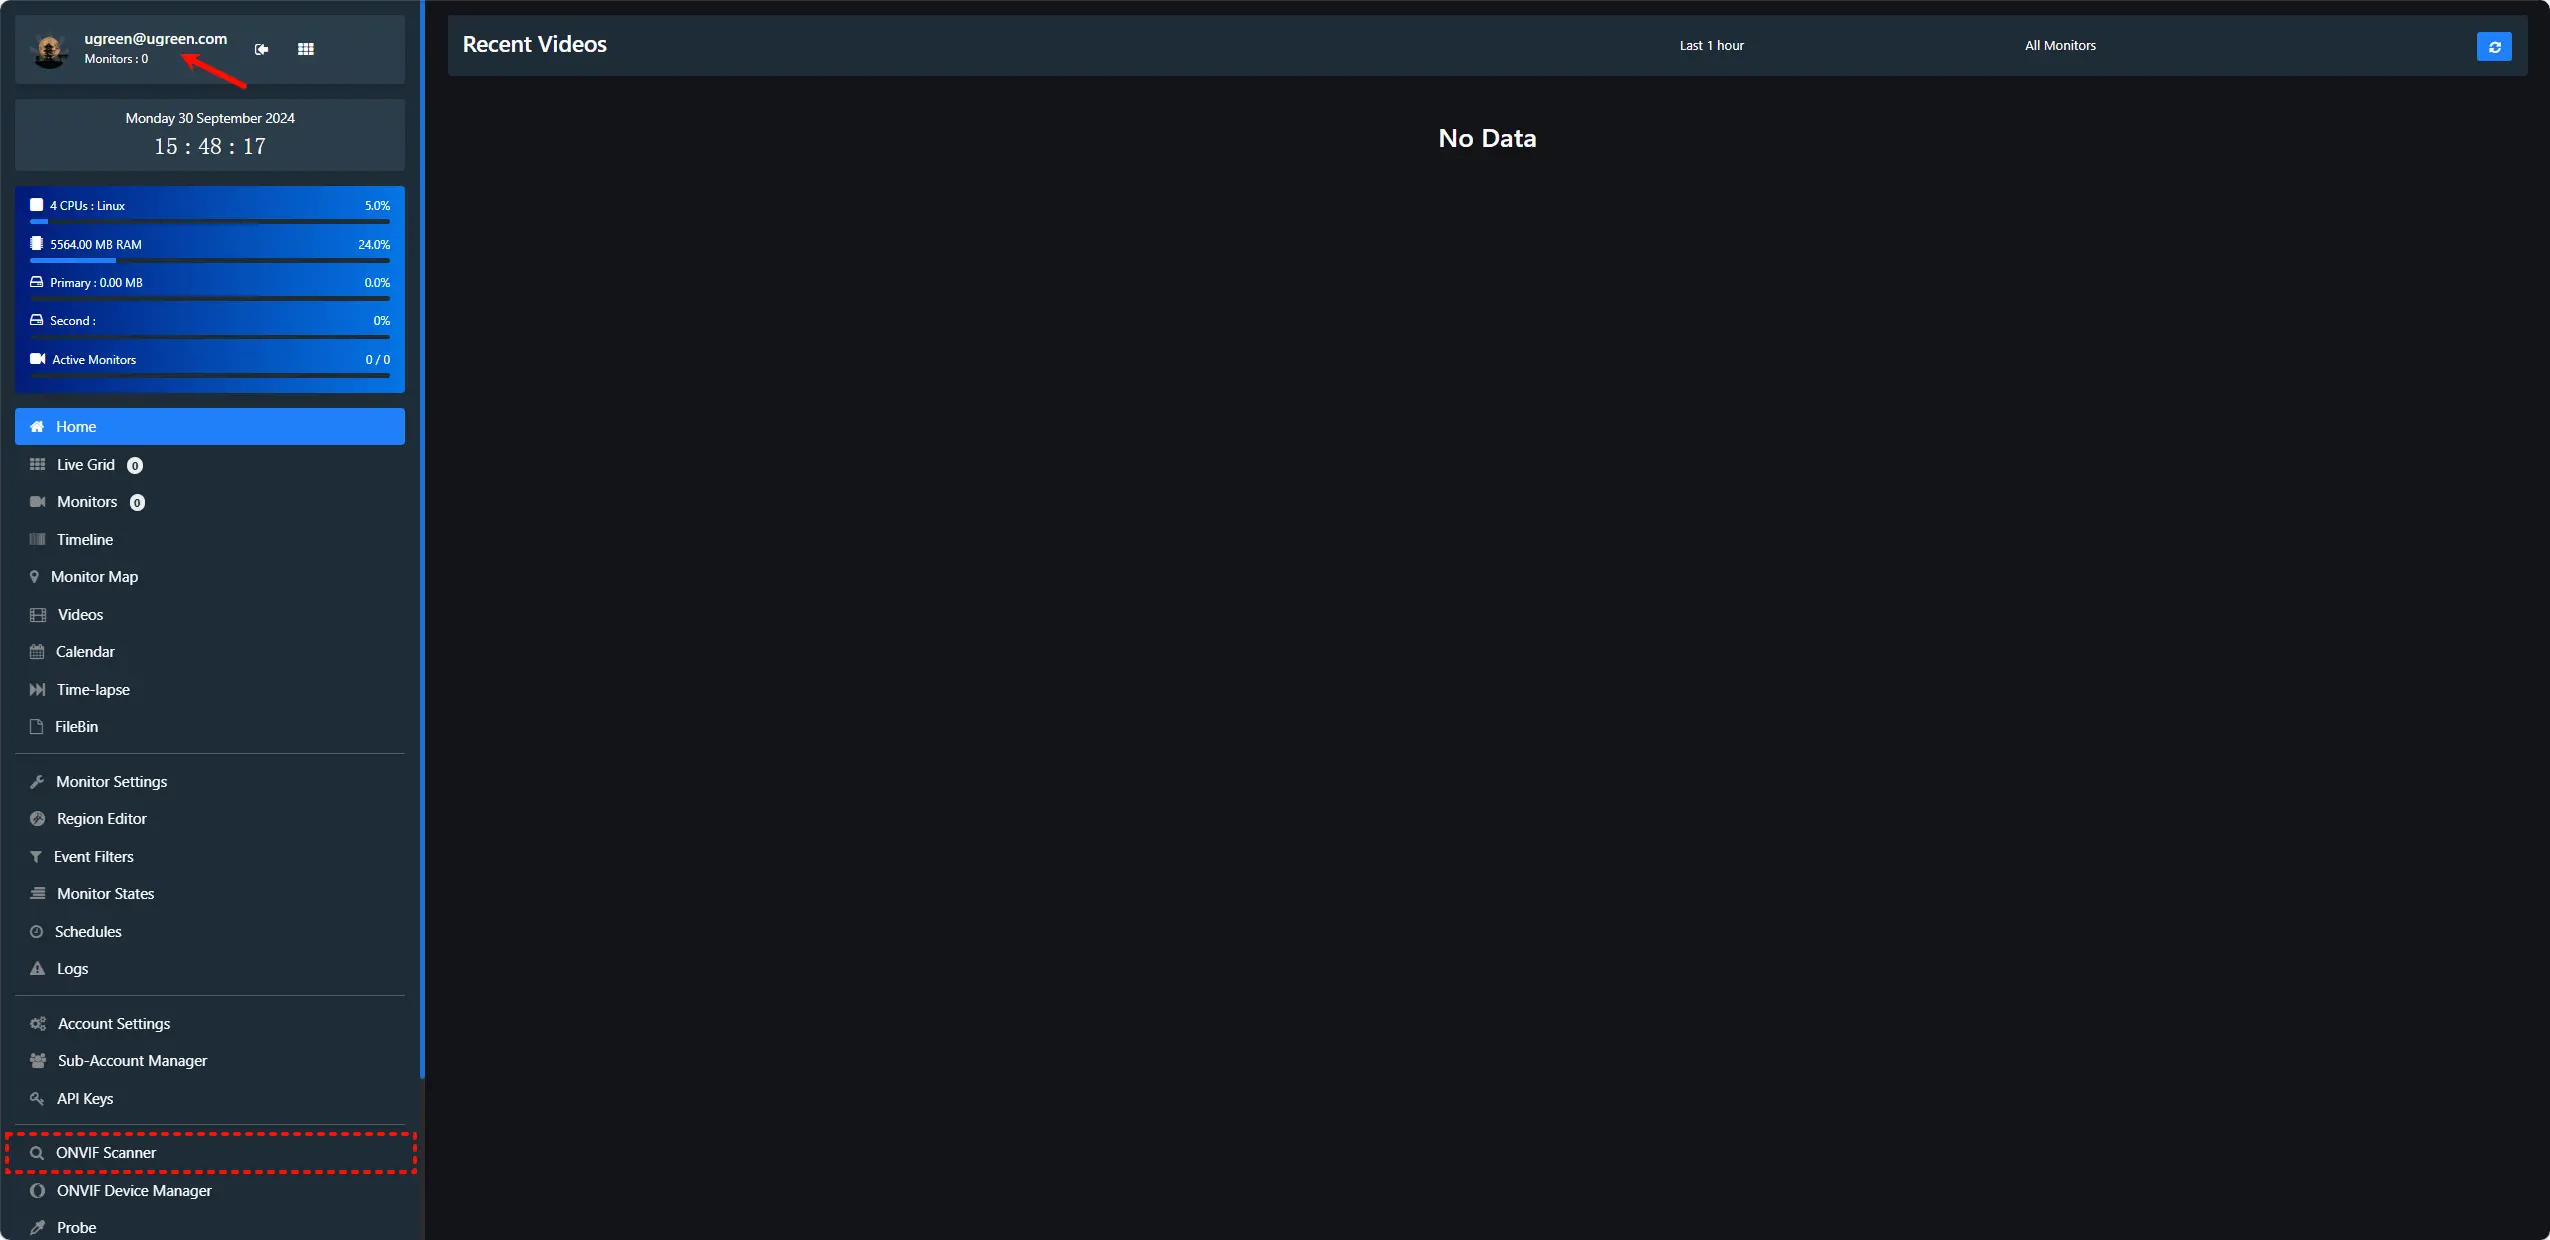
Task: Open Sub-Account Manager
Action: 132,1061
